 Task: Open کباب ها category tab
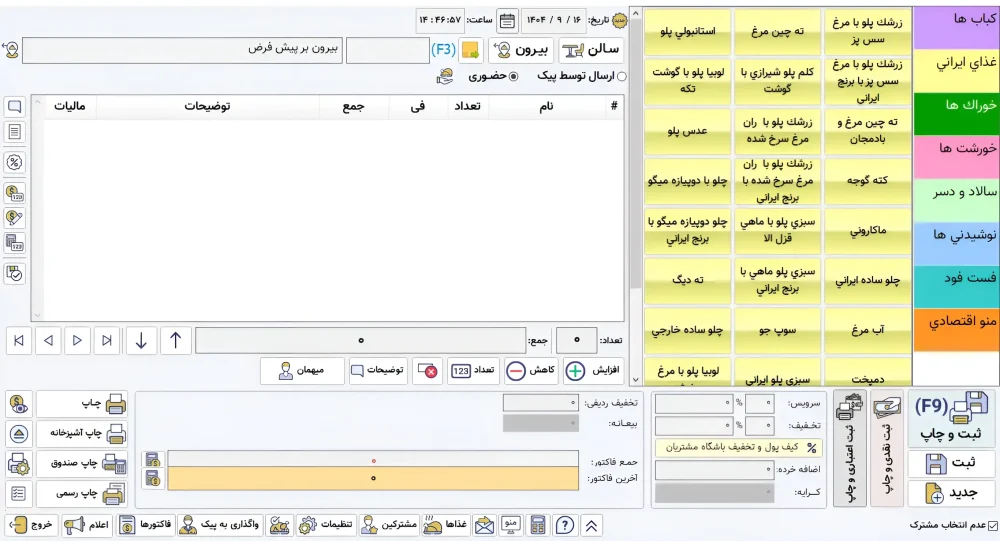pos(957,28)
